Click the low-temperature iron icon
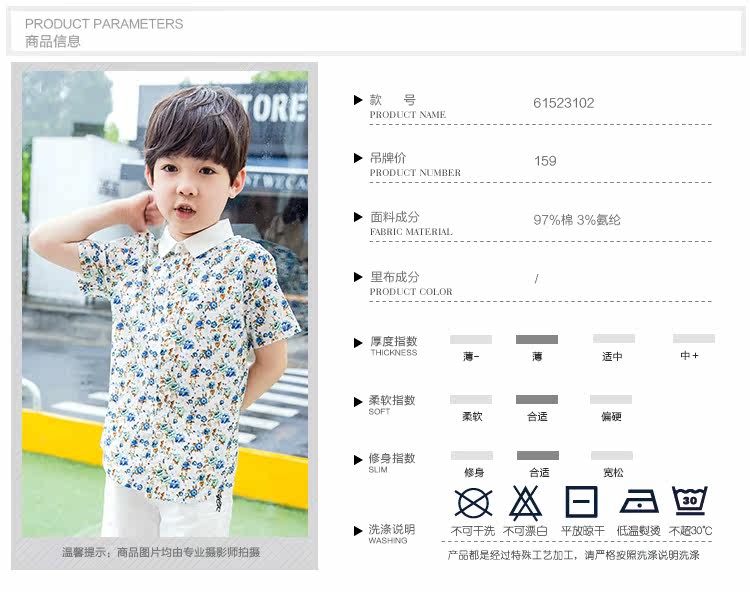The image size is (750, 592). pyautogui.click(x=639, y=501)
